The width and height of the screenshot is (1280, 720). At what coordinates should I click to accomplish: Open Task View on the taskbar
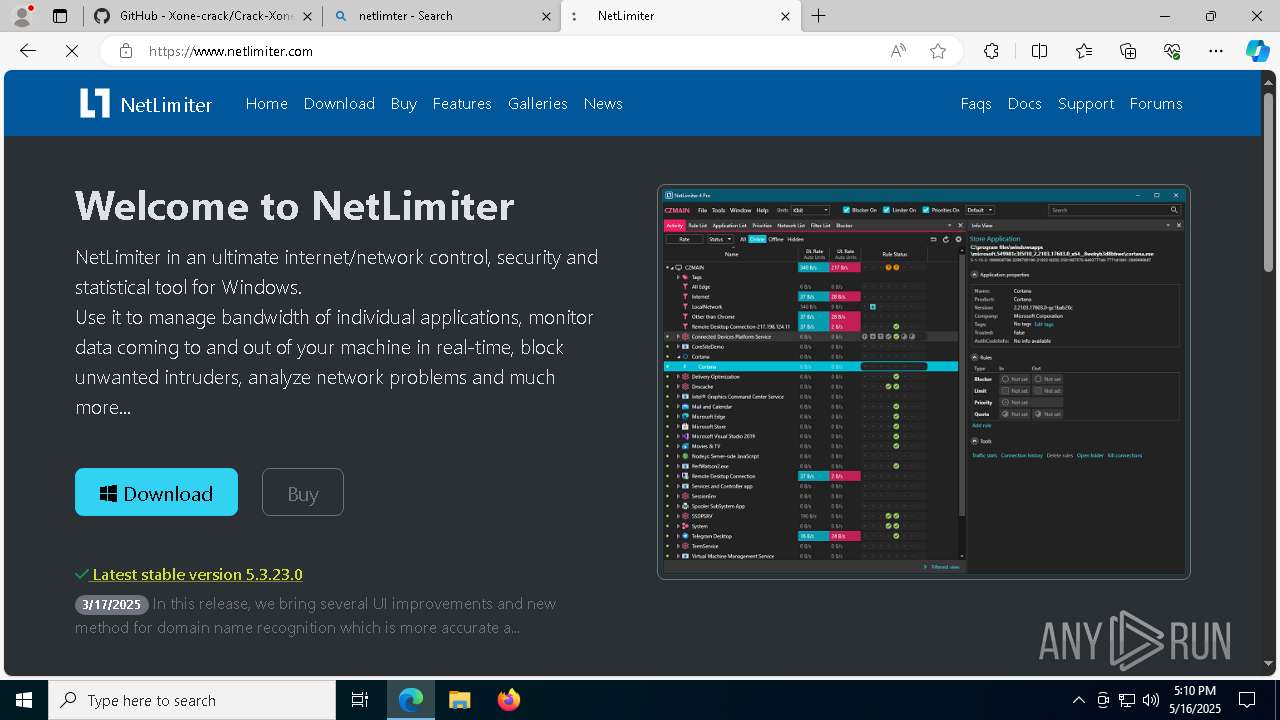(x=360, y=700)
